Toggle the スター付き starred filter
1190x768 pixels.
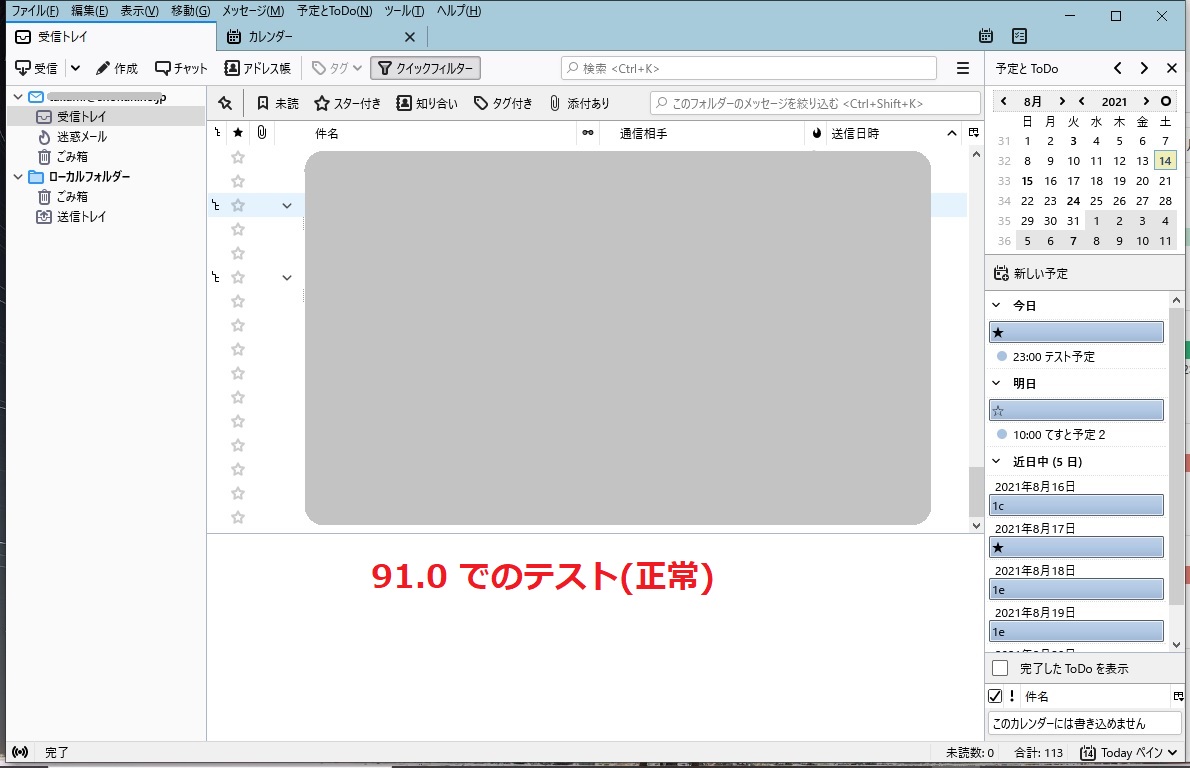(347, 103)
